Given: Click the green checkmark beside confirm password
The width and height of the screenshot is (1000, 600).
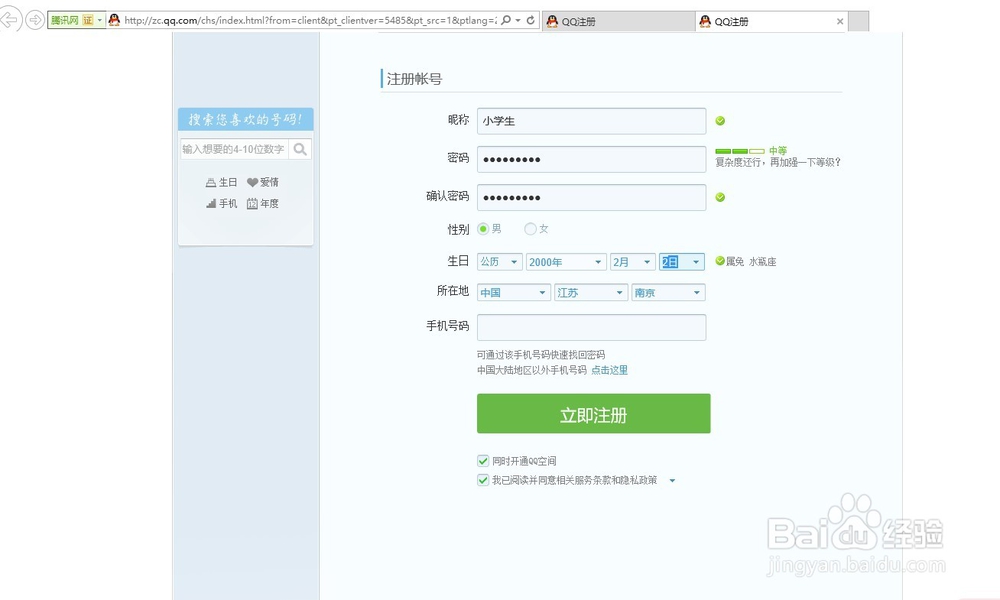Looking at the screenshot, I should (720, 197).
